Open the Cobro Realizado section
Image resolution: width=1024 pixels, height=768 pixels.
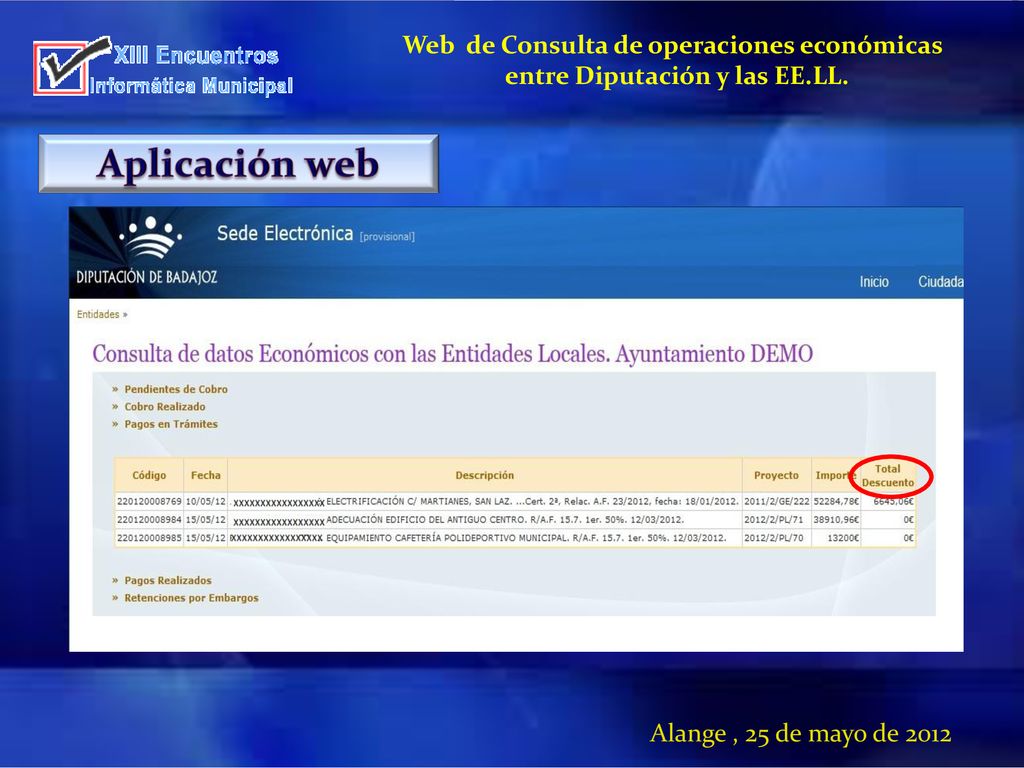(x=165, y=407)
